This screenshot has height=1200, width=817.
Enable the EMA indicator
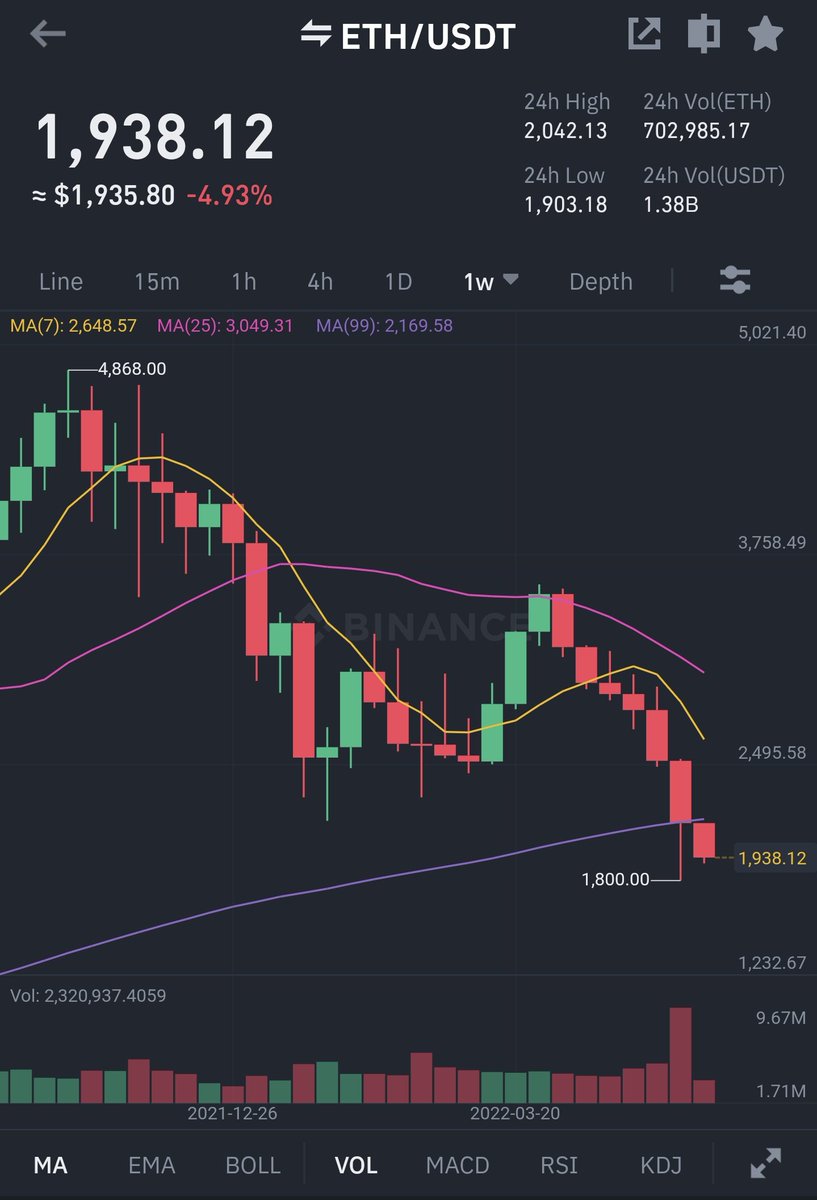tap(152, 1165)
